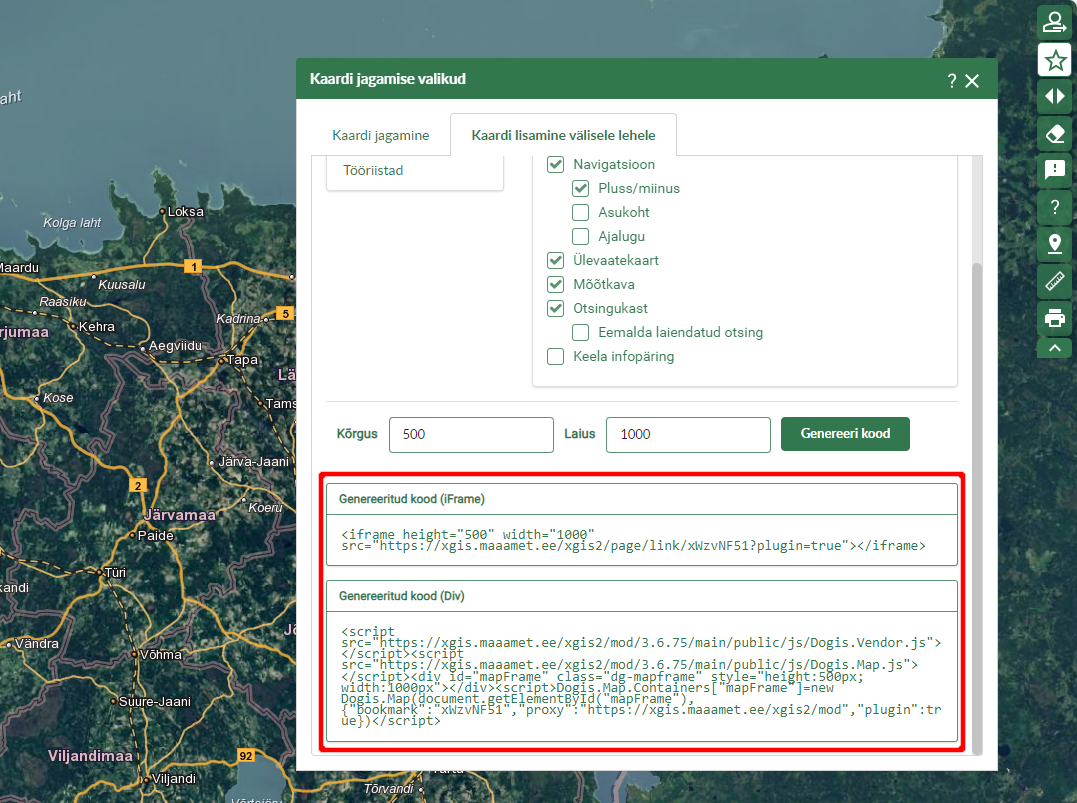The image size is (1077, 803).
Task: Click the Kose label on map
Action: (58, 398)
